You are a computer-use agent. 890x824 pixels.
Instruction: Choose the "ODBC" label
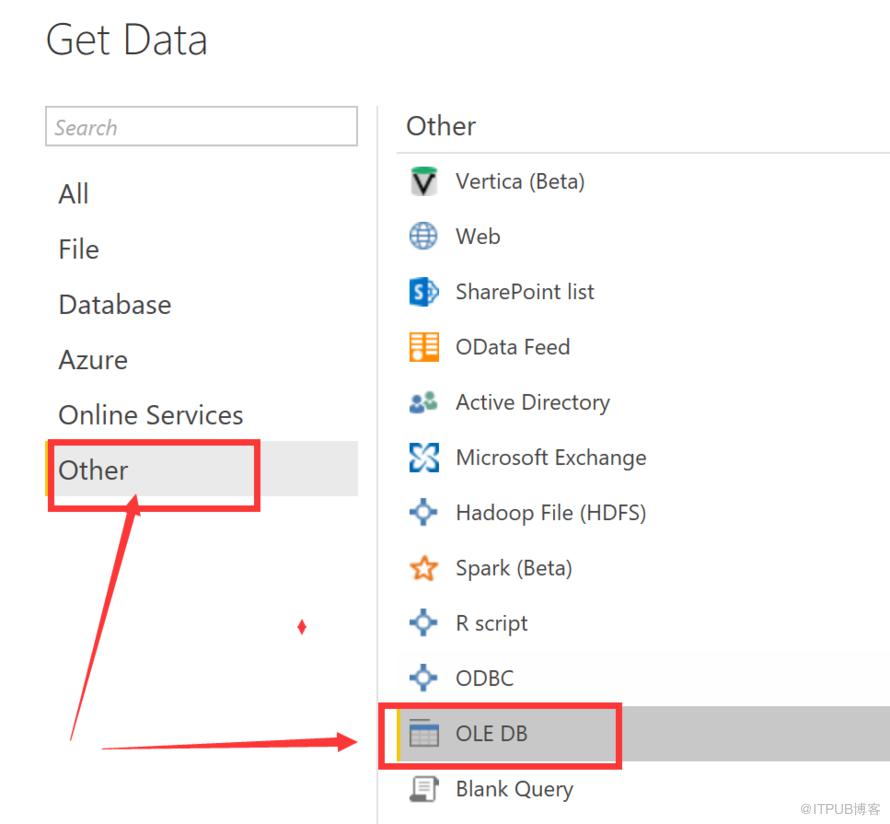(485, 678)
